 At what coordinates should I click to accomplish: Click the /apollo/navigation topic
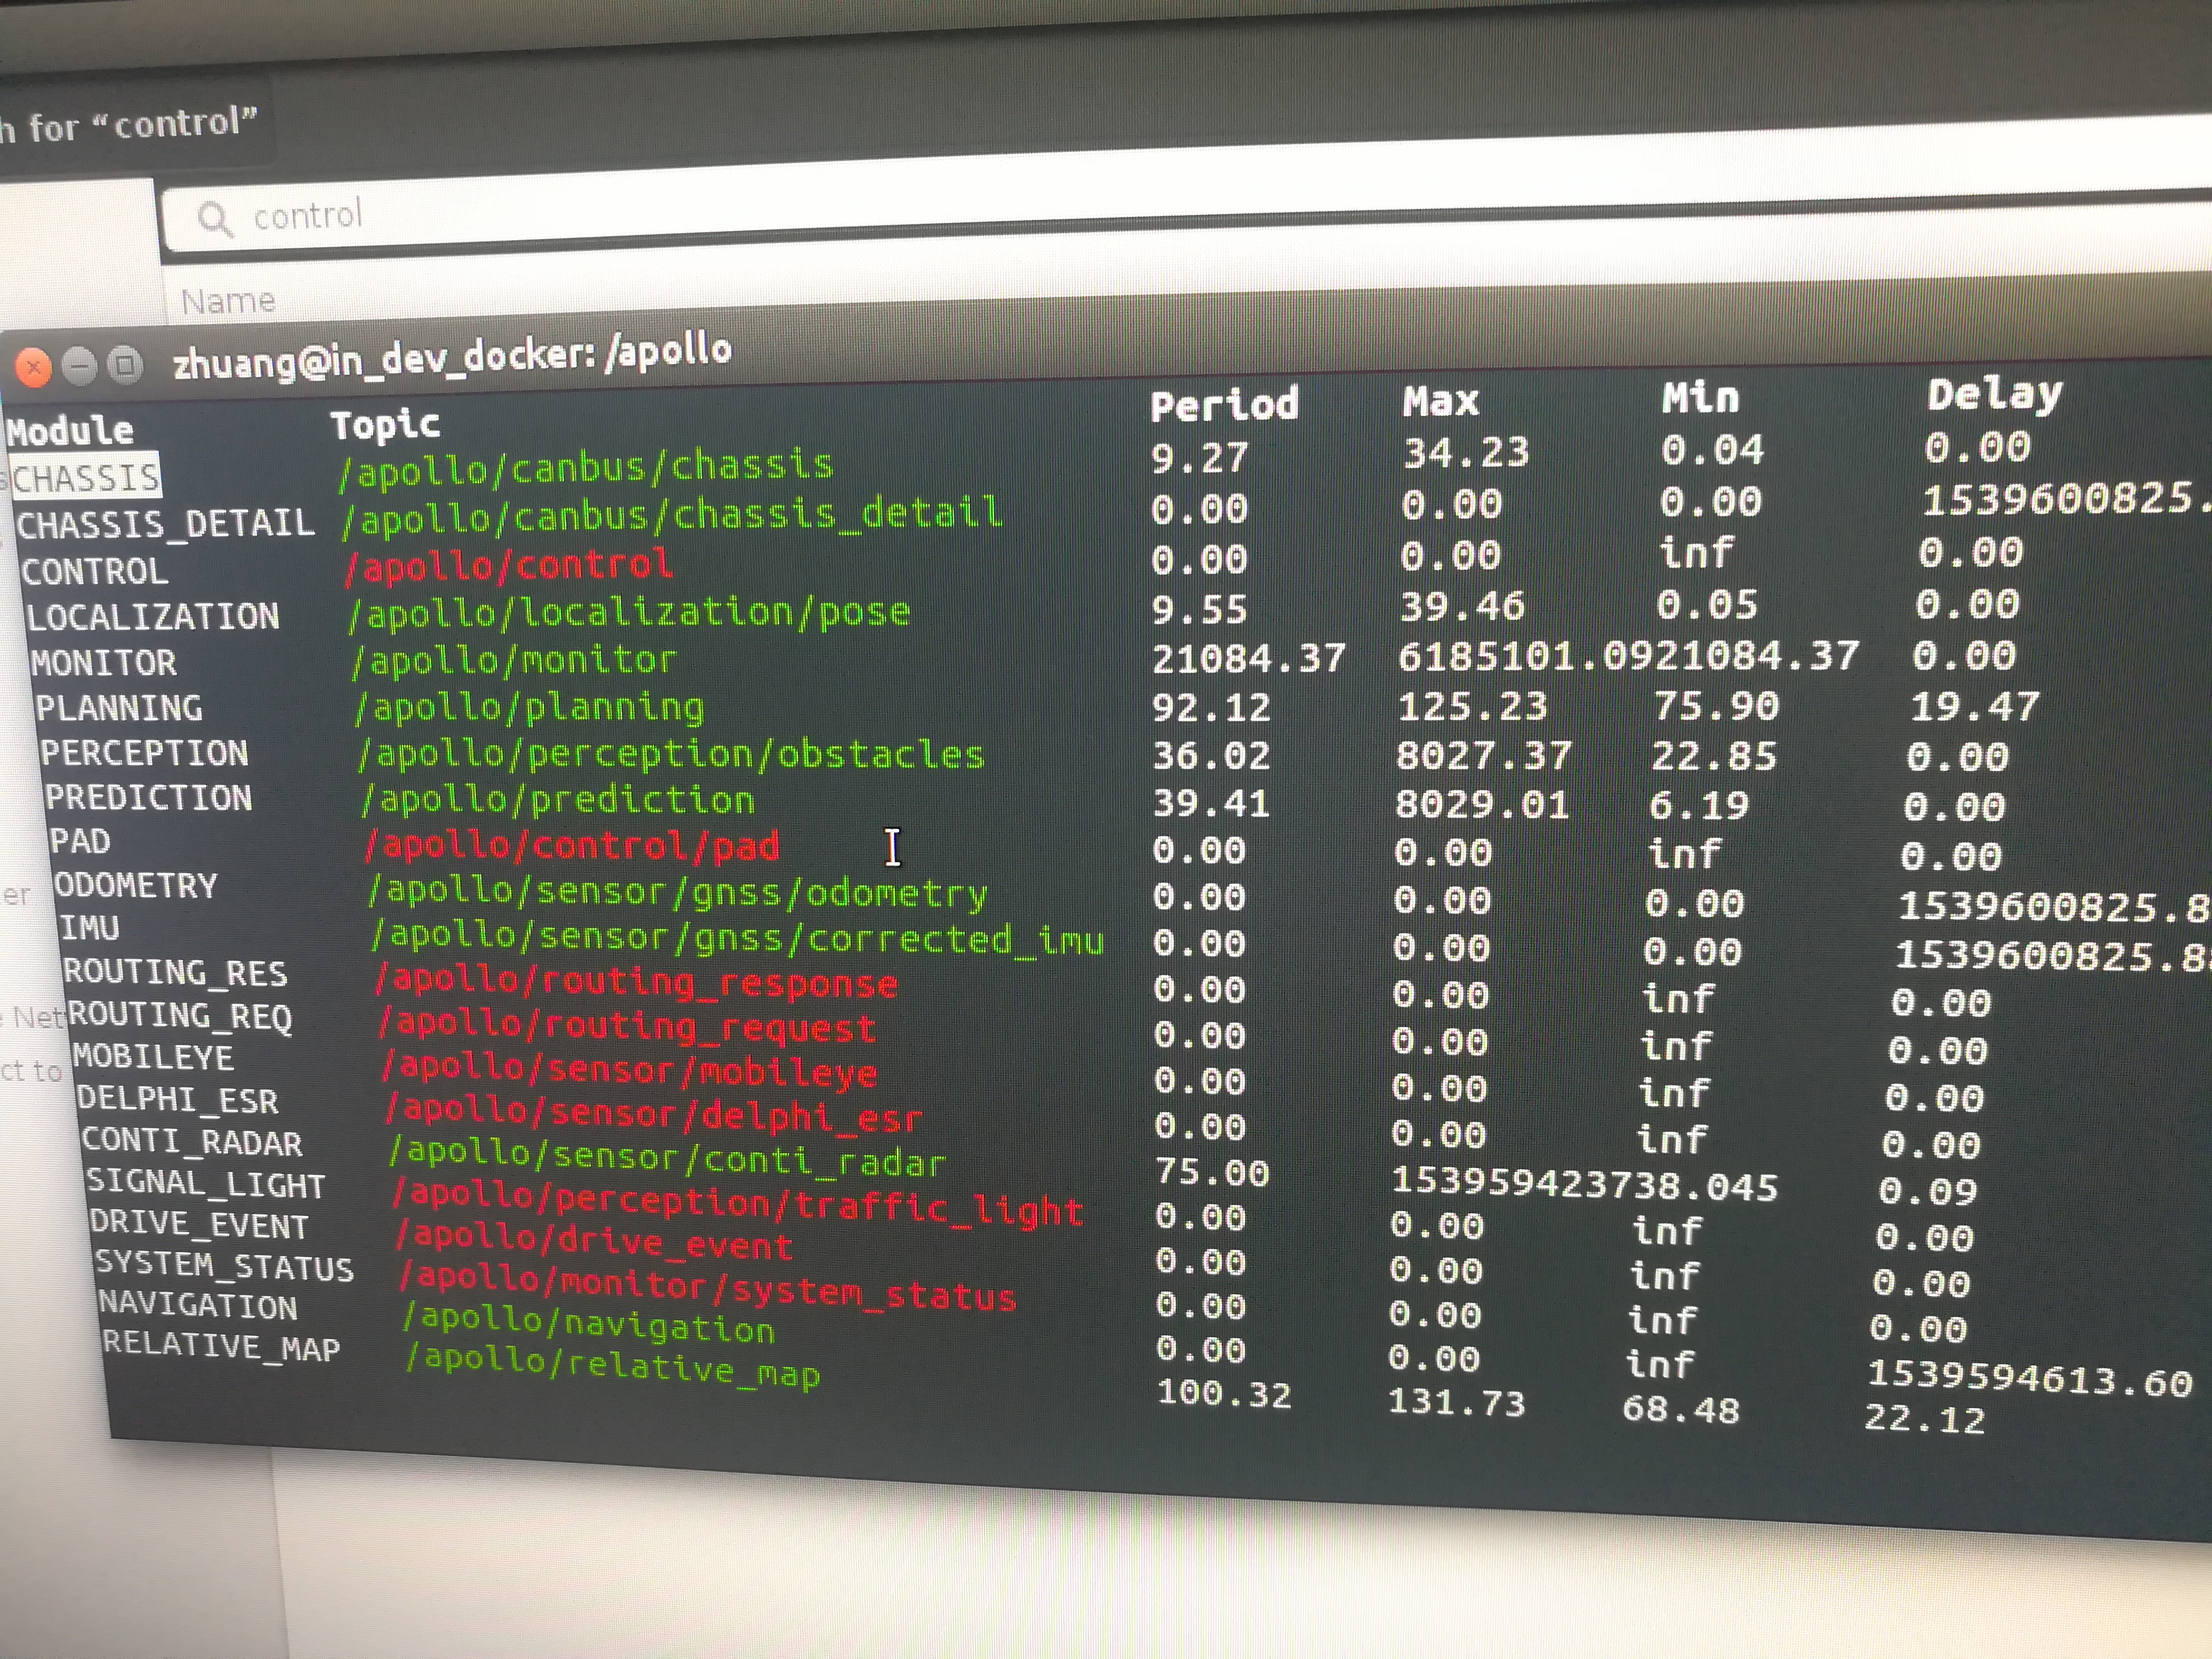(589, 1323)
